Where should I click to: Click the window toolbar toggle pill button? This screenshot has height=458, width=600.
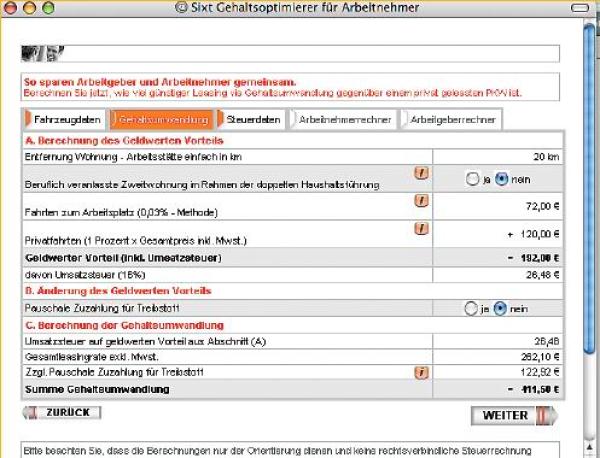580,8
